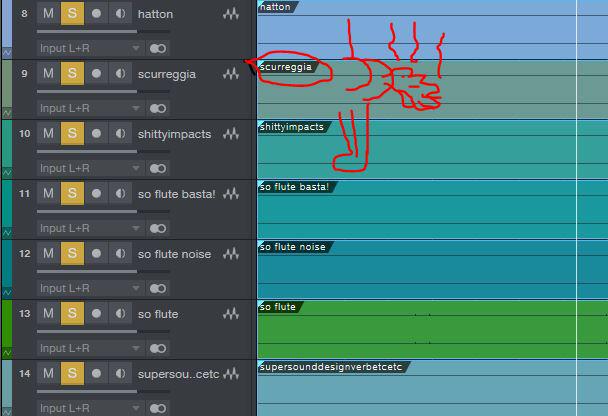
Task: Arm record on the shittyimpacts track
Action: tap(96, 133)
